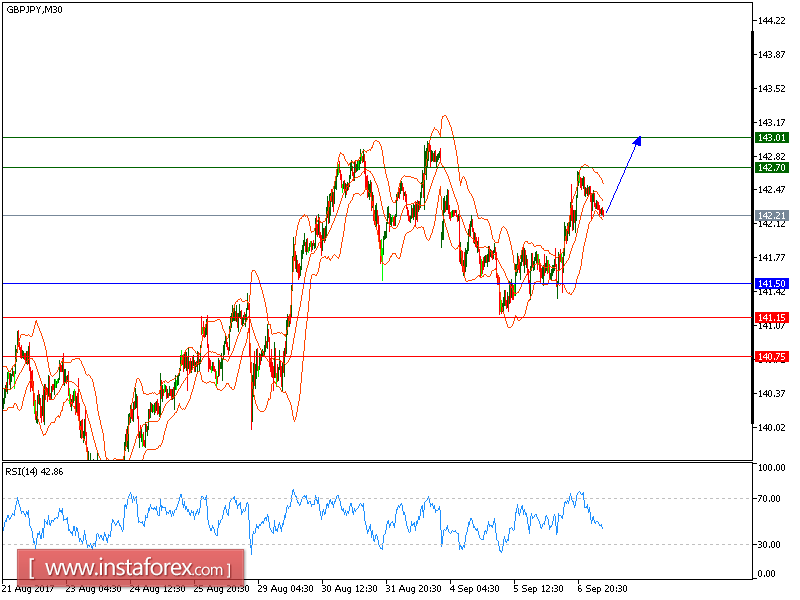
Task: Click the 140.75 red horizontal support line
Action: (x=378, y=357)
